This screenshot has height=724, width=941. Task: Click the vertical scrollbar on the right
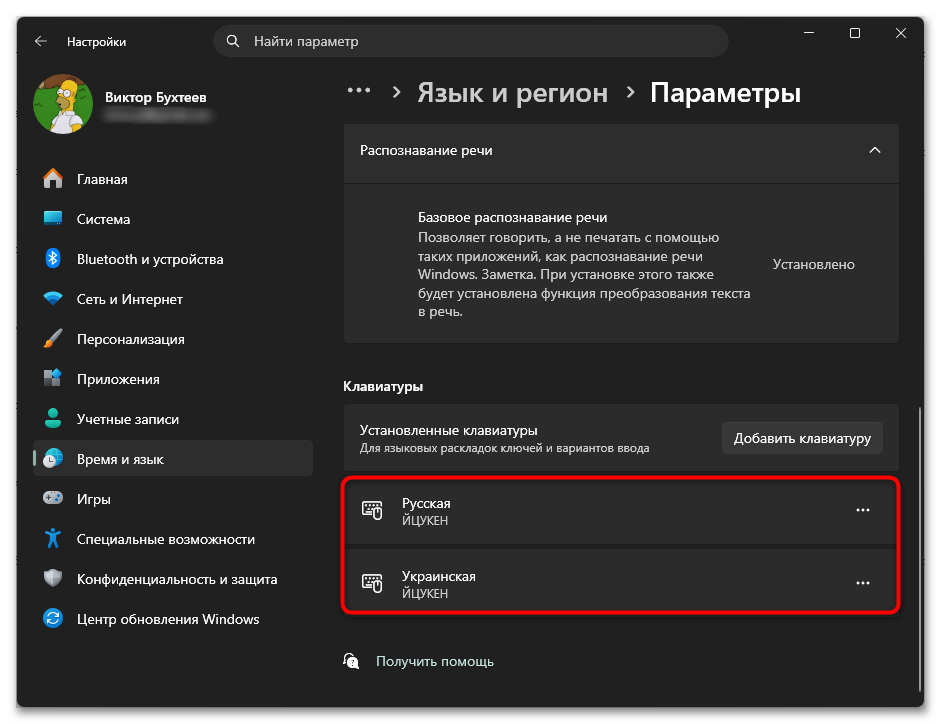point(920,549)
